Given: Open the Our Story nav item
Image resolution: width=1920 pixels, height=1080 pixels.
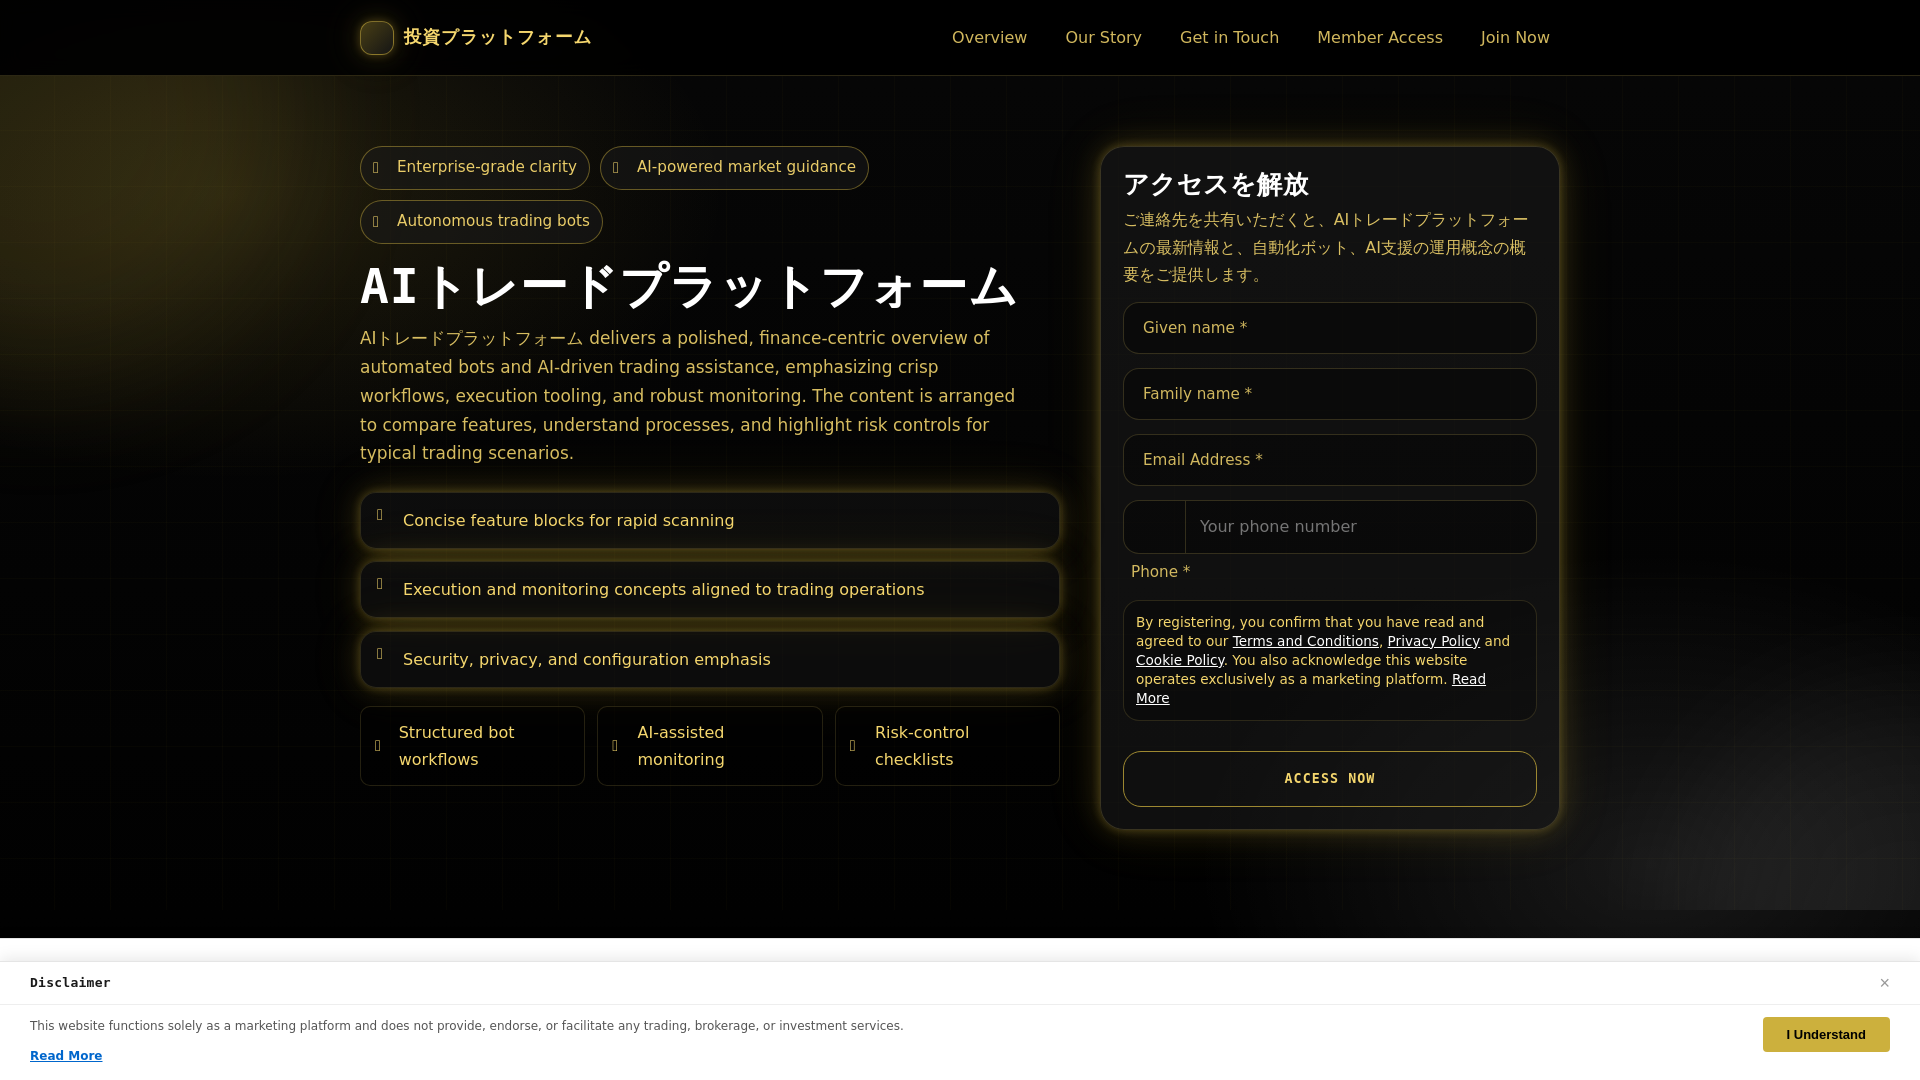Looking at the screenshot, I should 1103,38.
